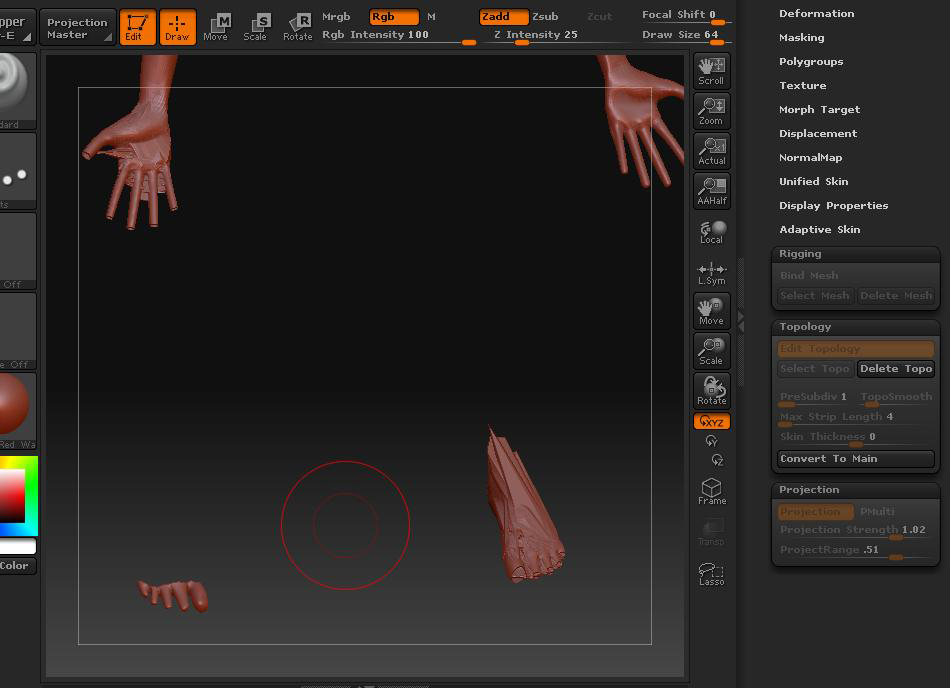Click the Lasso selection icon
This screenshot has height=688, width=950.
coord(711,572)
